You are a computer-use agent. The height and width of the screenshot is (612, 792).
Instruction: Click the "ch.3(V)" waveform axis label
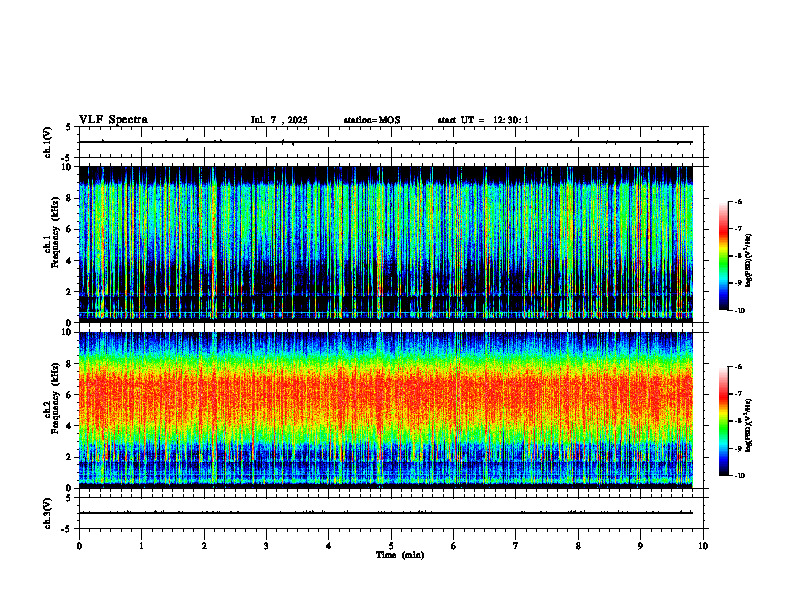[48, 513]
